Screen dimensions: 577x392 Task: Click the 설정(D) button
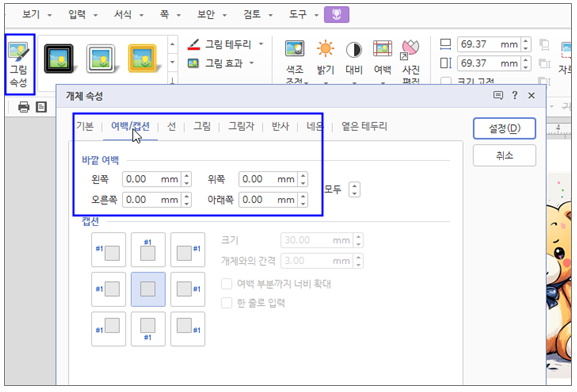click(x=504, y=128)
